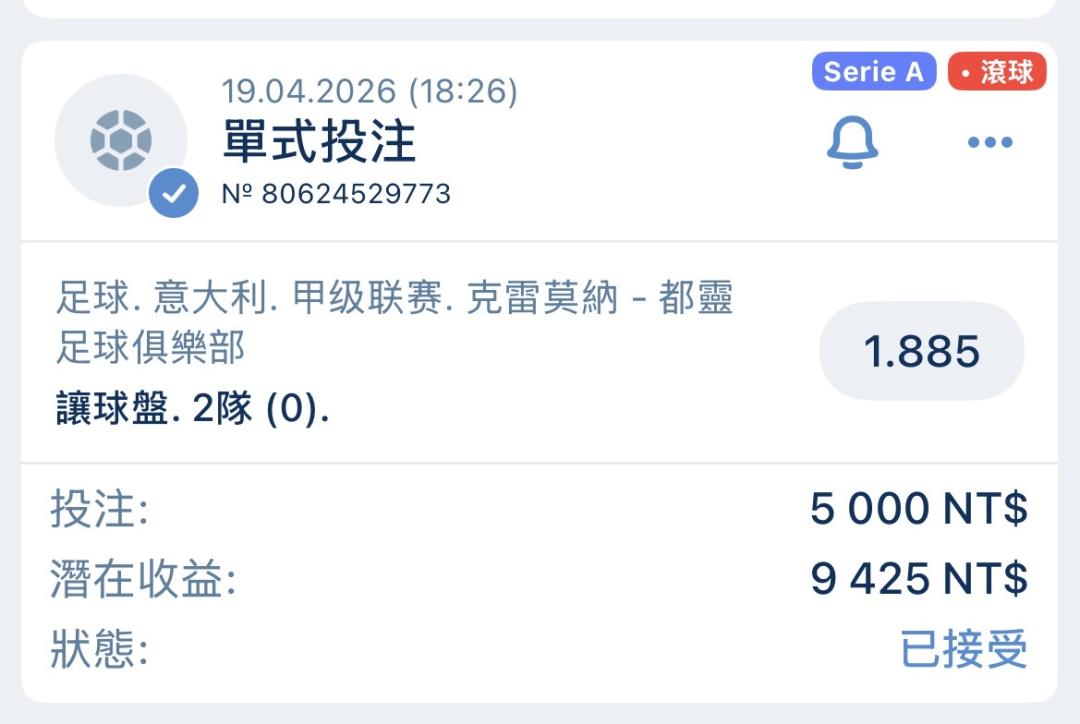Tap the 5 000 NT$ stake amount
Image resolution: width=1080 pixels, height=724 pixels.
(x=918, y=509)
